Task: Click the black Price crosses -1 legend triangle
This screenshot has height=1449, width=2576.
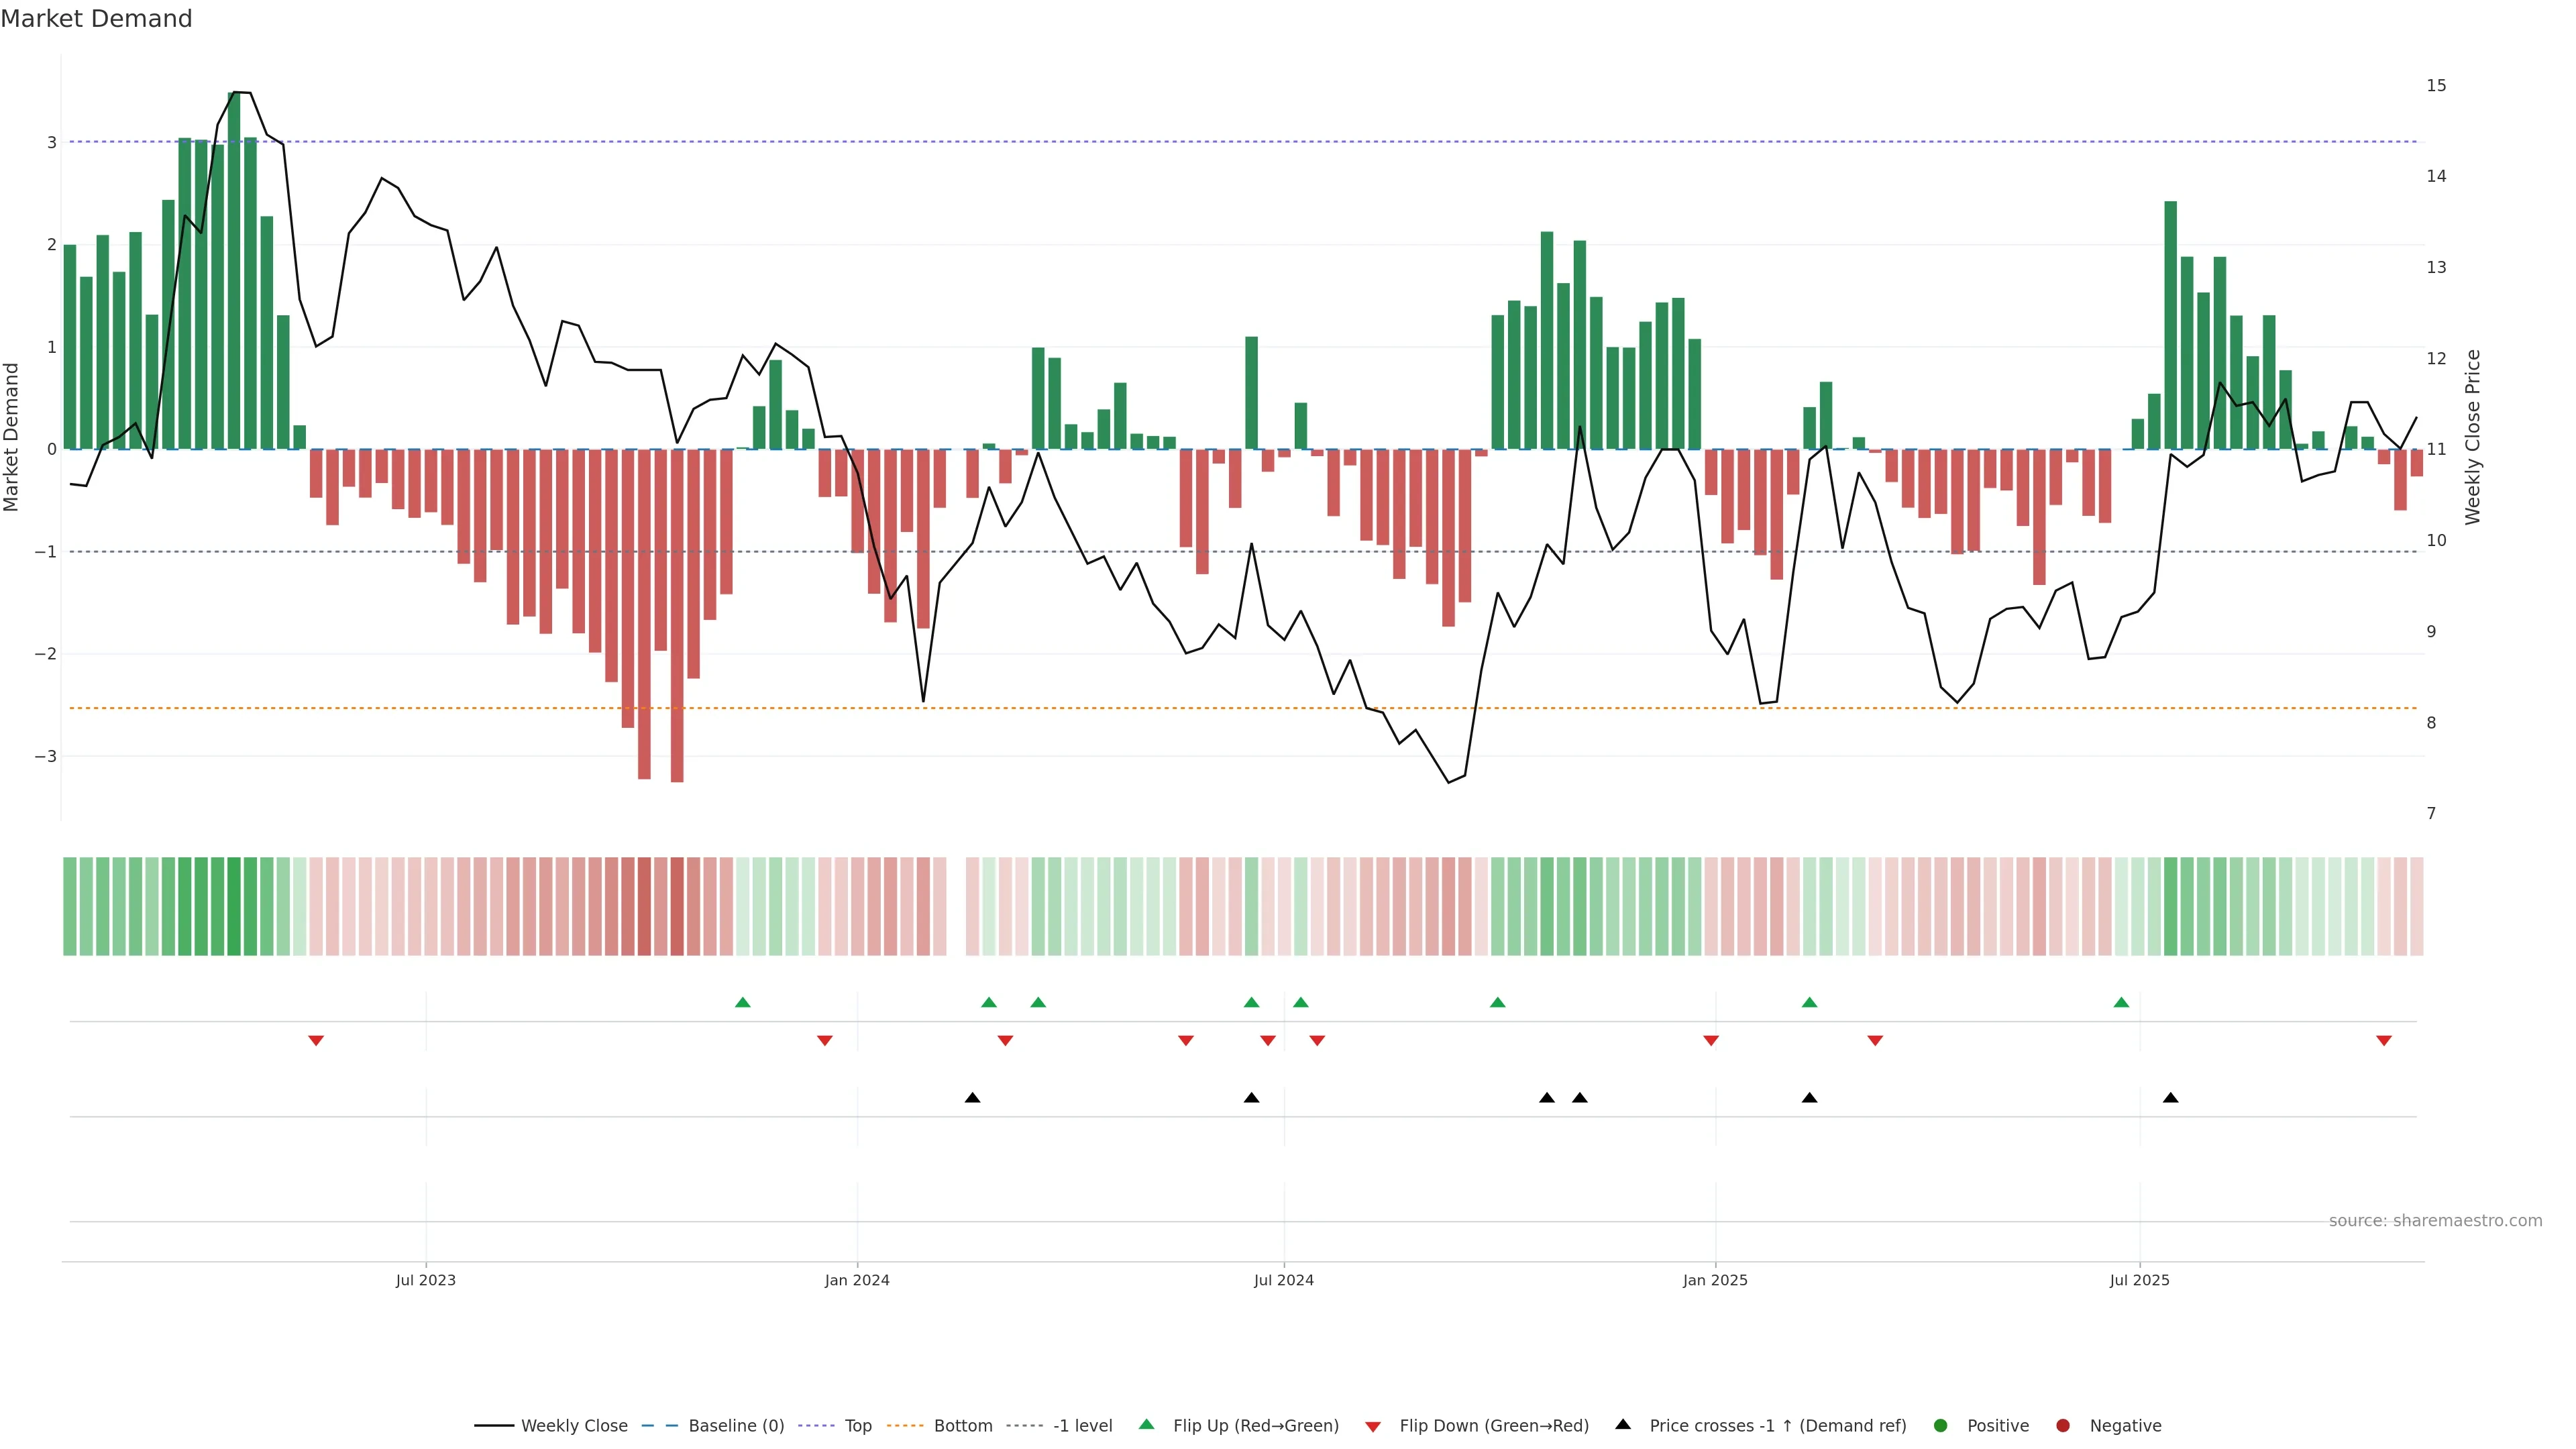Action: (1623, 1424)
